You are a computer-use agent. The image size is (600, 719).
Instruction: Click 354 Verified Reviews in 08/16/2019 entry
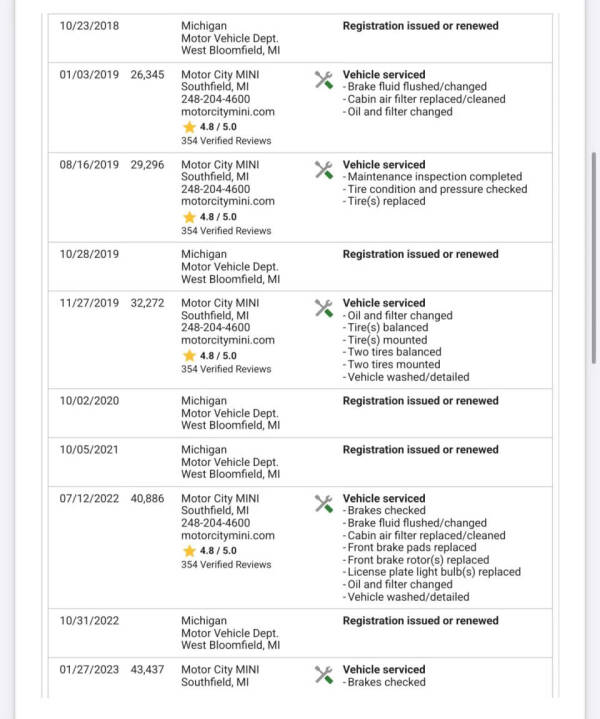[226, 231]
